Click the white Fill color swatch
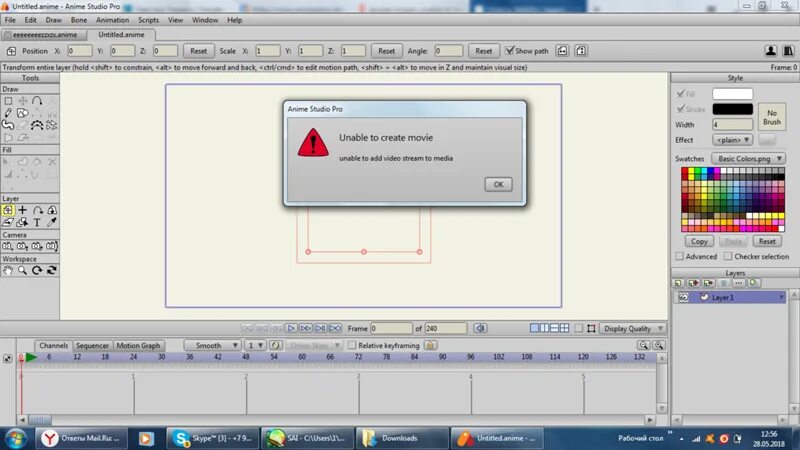The height and width of the screenshot is (450, 800). click(732, 94)
